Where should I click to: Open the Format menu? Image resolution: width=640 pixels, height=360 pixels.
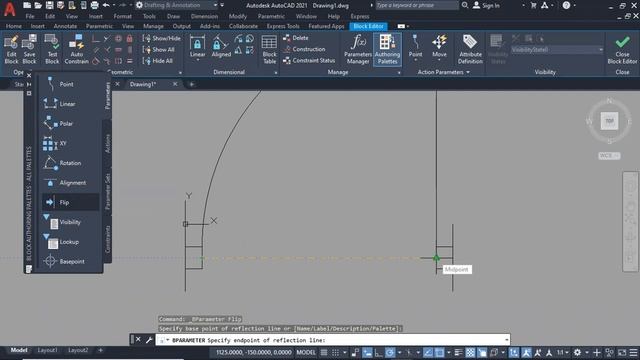point(122,16)
